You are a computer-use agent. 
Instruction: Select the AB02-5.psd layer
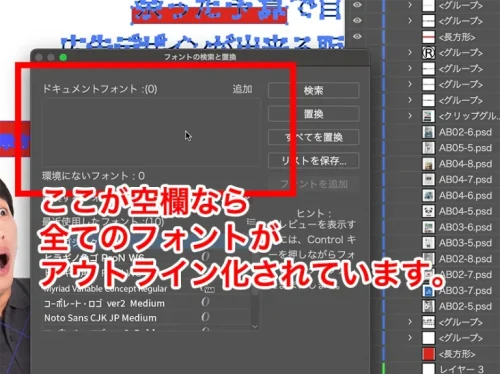pyautogui.click(x=465, y=306)
